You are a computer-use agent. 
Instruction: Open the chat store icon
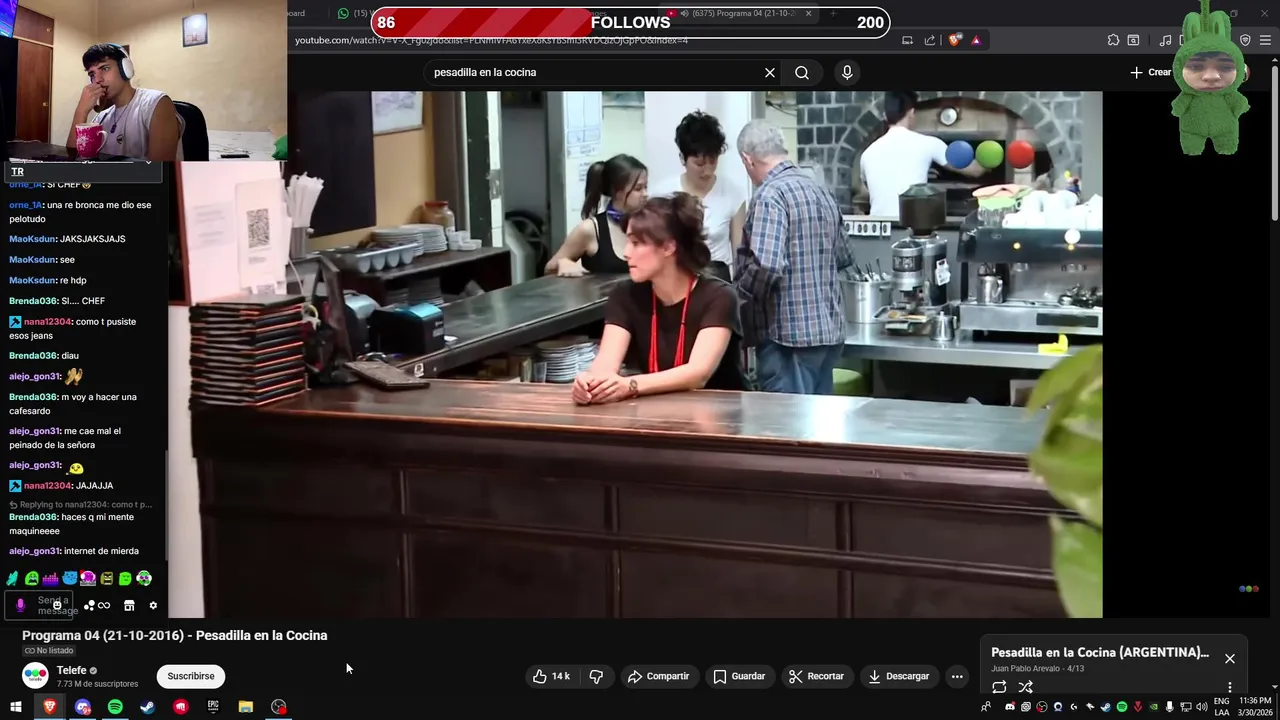tap(129, 605)
